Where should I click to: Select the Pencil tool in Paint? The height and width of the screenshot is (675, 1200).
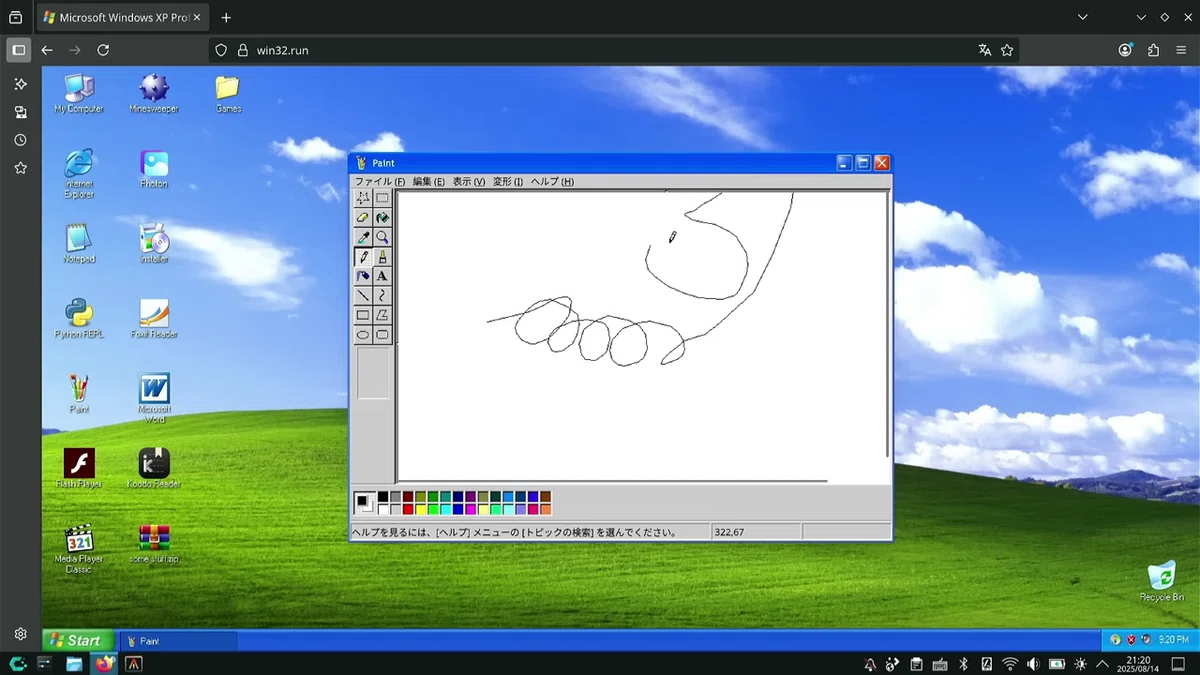(x=363, y=256)
